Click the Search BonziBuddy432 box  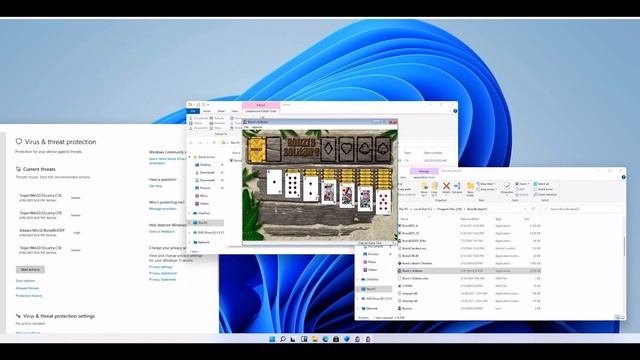pos(583,209)
